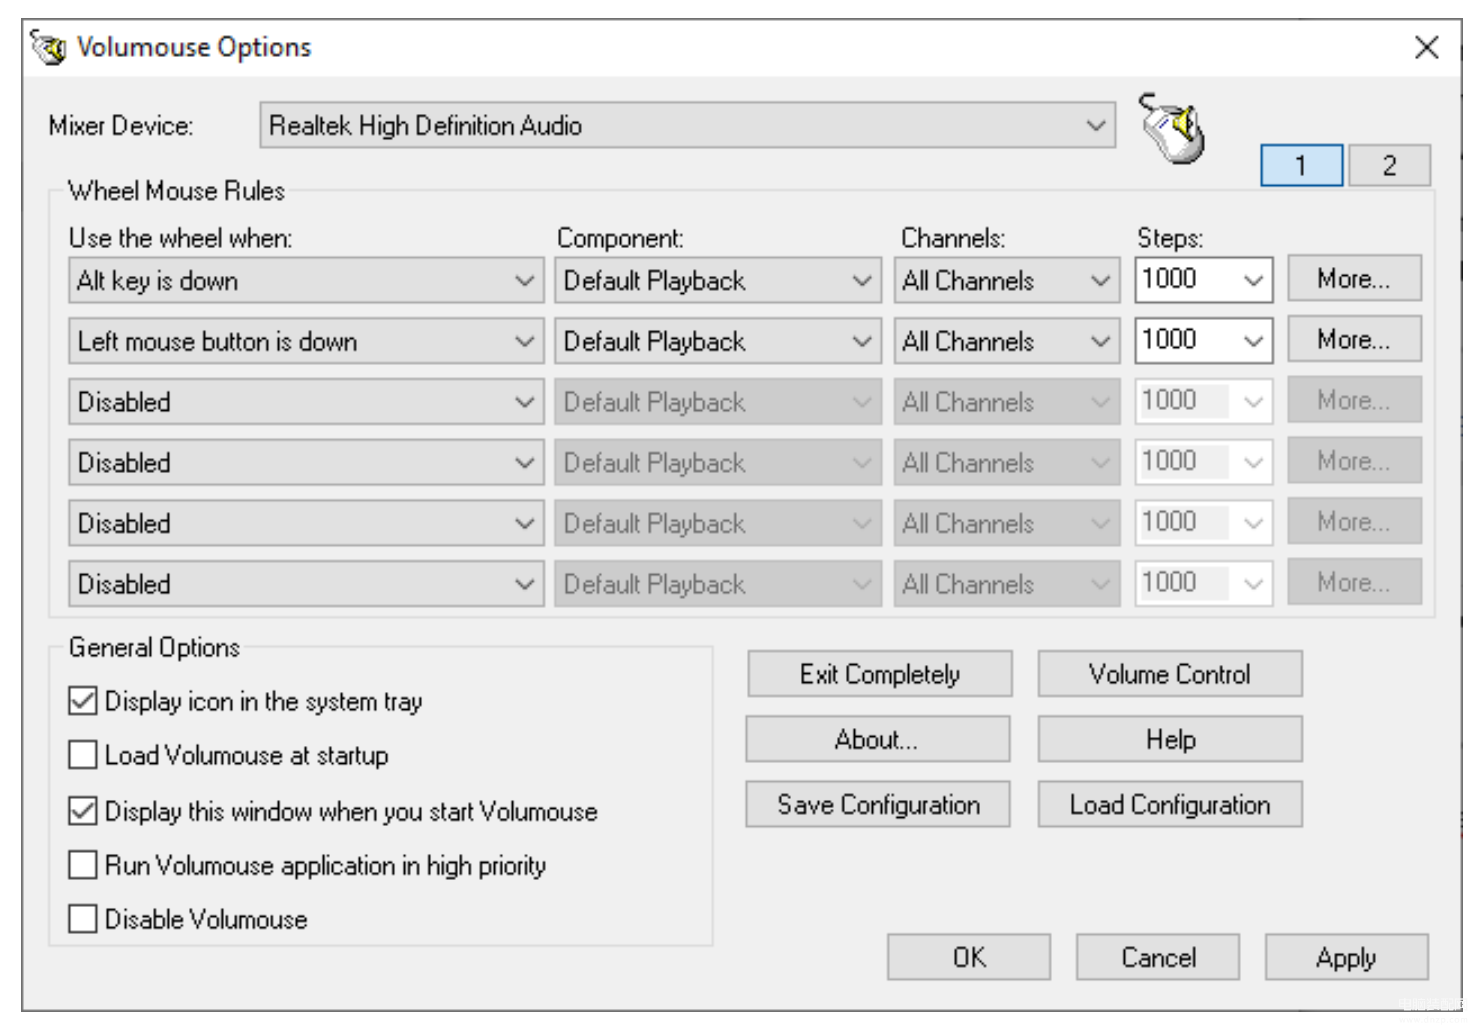Image resolution: width=1478 pixels, height=1033 pixels.
Task: Click the Cancel button
Action: [1158, 957]
